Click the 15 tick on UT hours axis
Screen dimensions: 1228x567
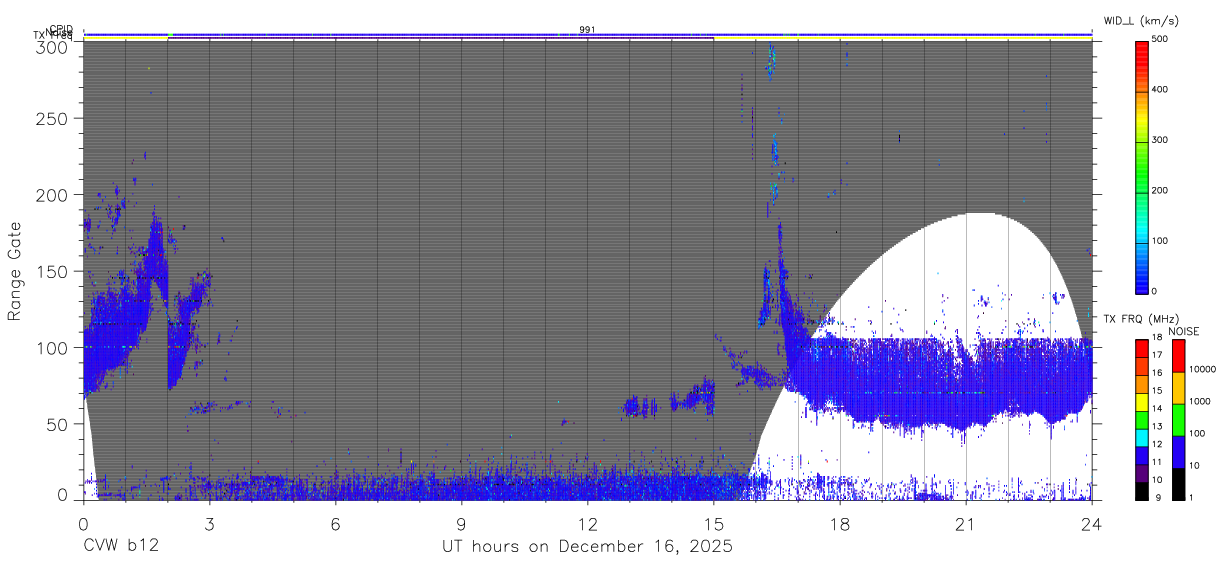[713, 524]
